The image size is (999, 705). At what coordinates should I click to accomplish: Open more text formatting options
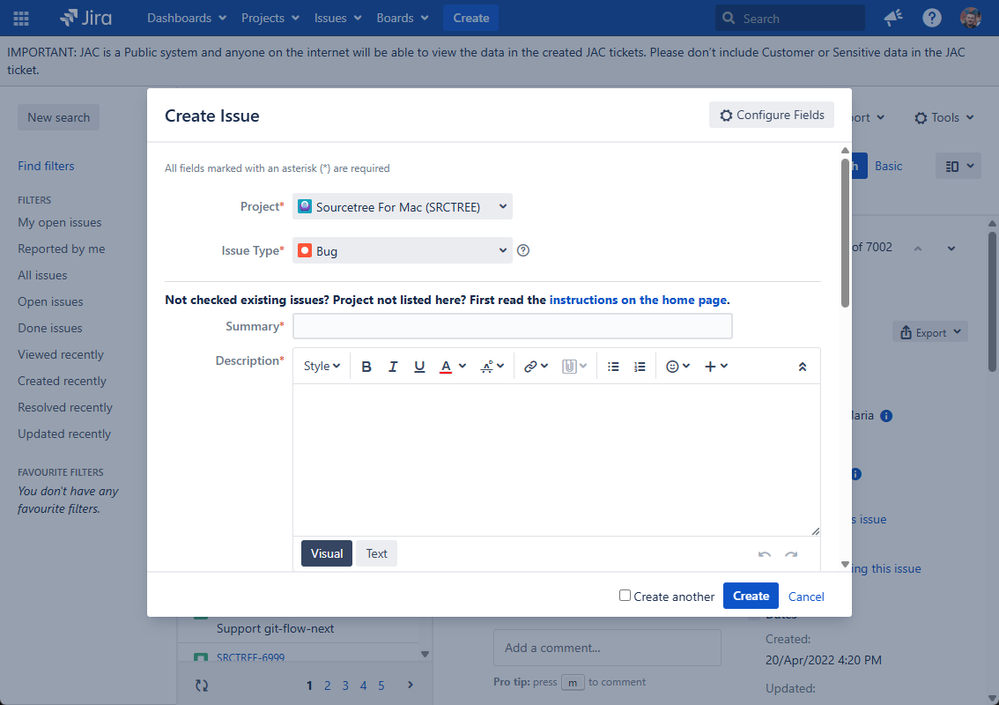[x=492, y=366]
